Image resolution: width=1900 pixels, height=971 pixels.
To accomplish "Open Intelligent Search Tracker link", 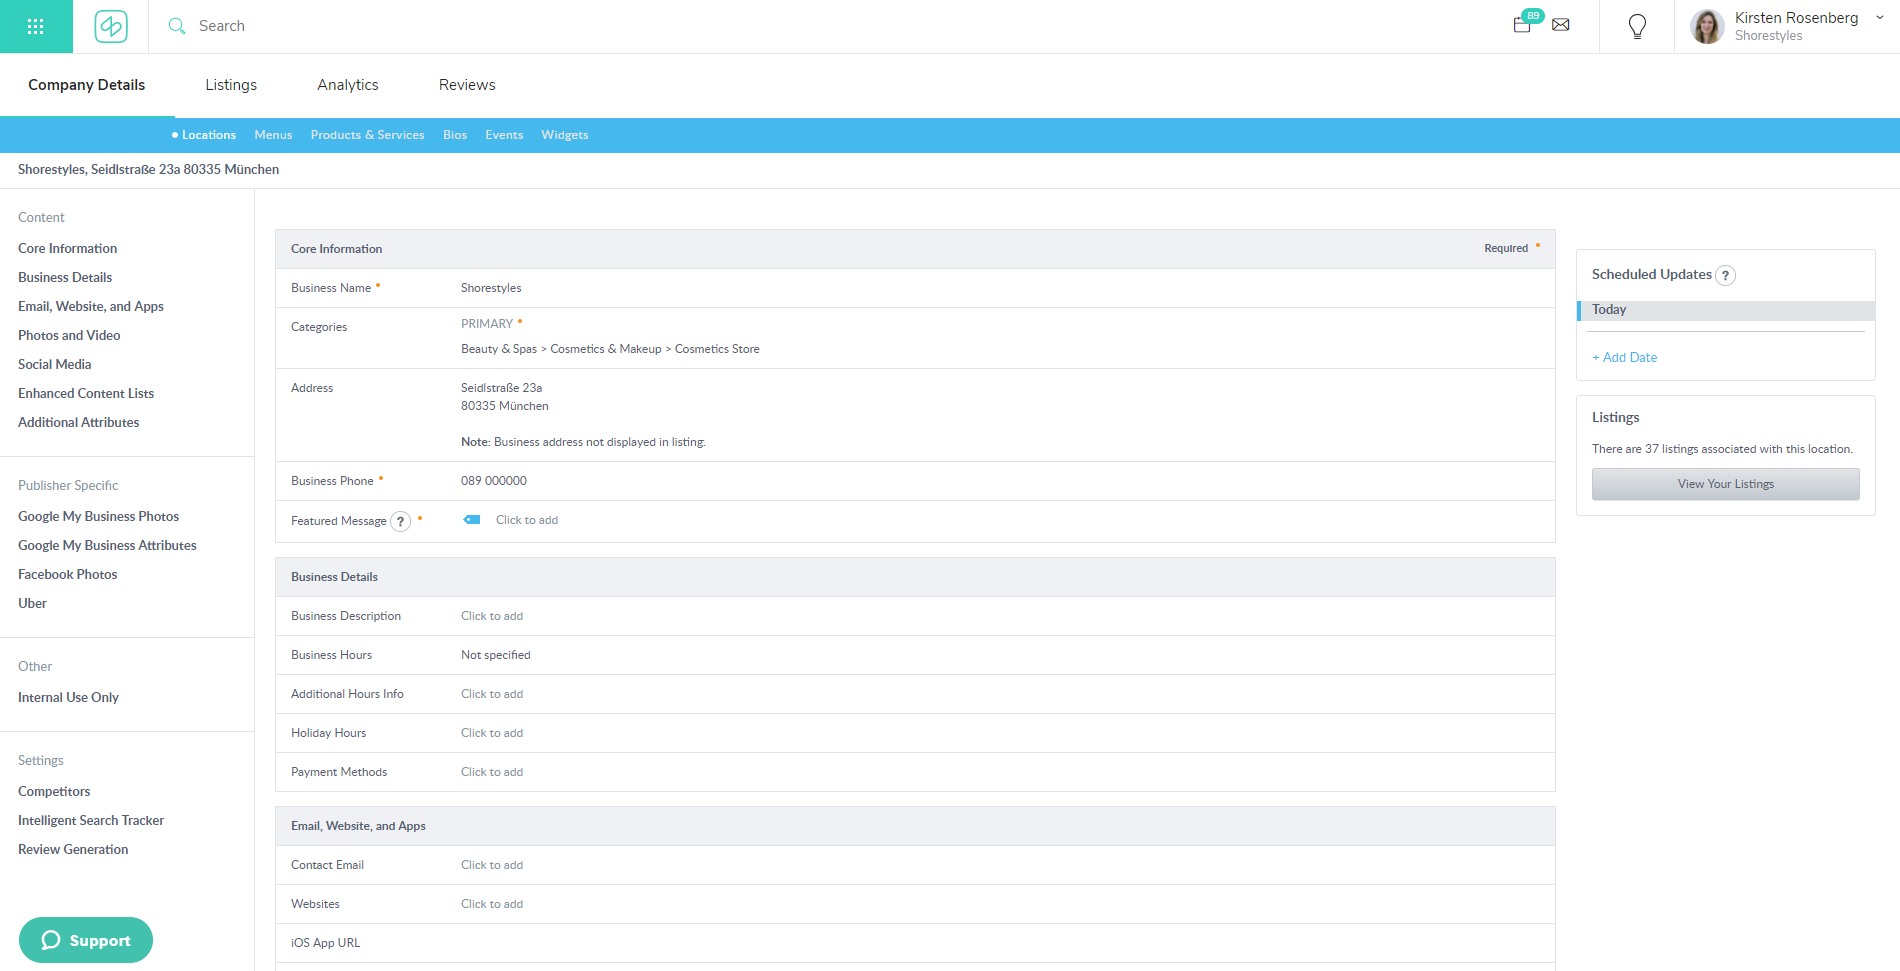I will coord(91,820).
